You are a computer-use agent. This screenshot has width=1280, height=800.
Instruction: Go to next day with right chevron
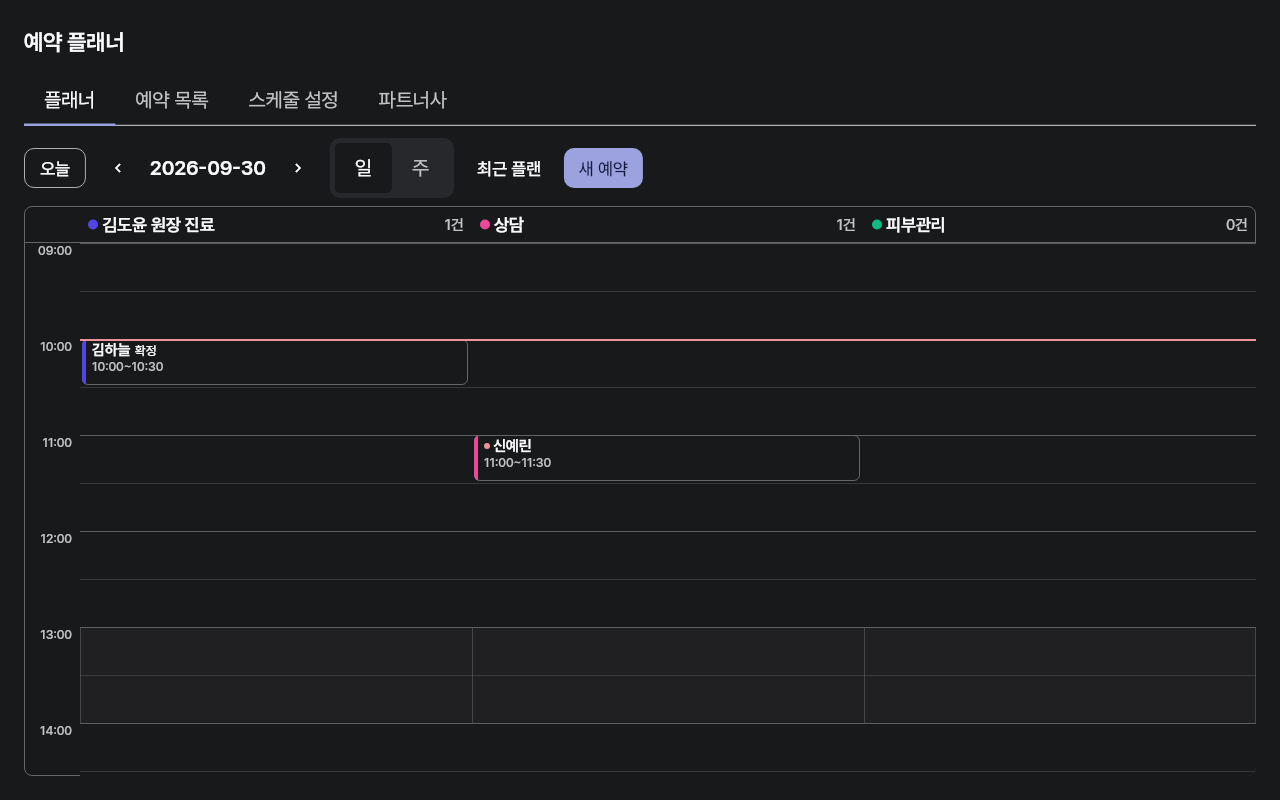pyautogui.click(x=298, y=168)
